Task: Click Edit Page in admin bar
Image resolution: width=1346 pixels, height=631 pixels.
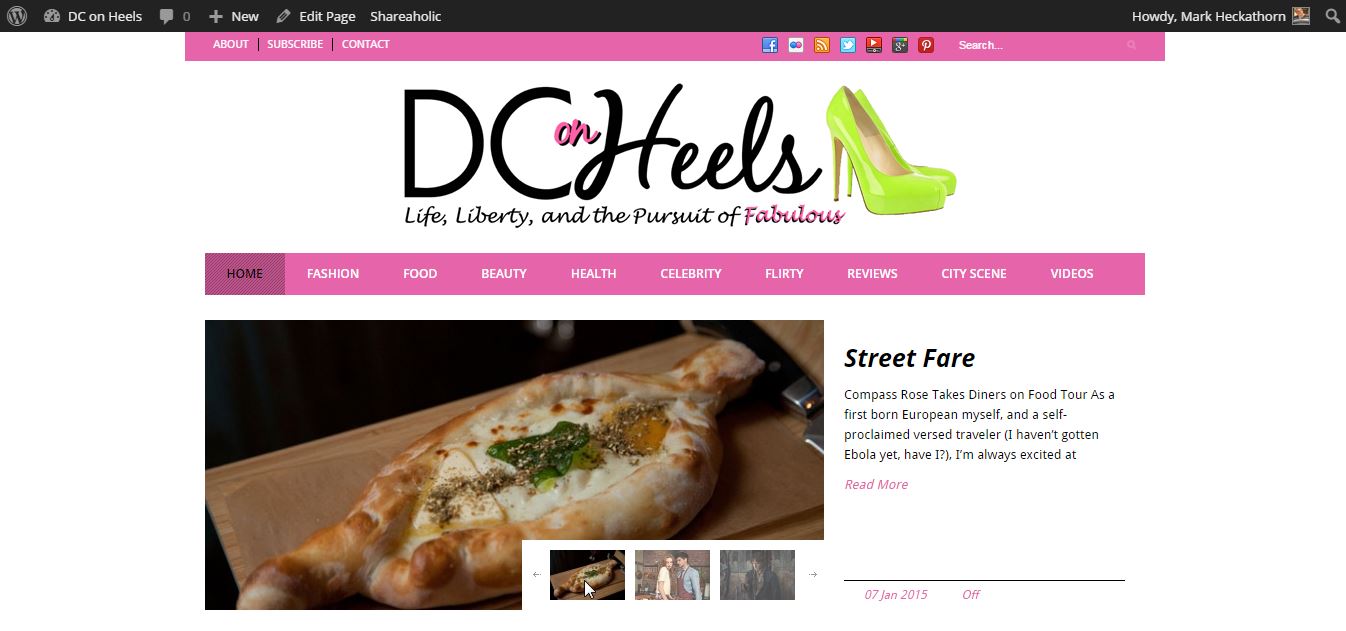Action: [315, 16]
